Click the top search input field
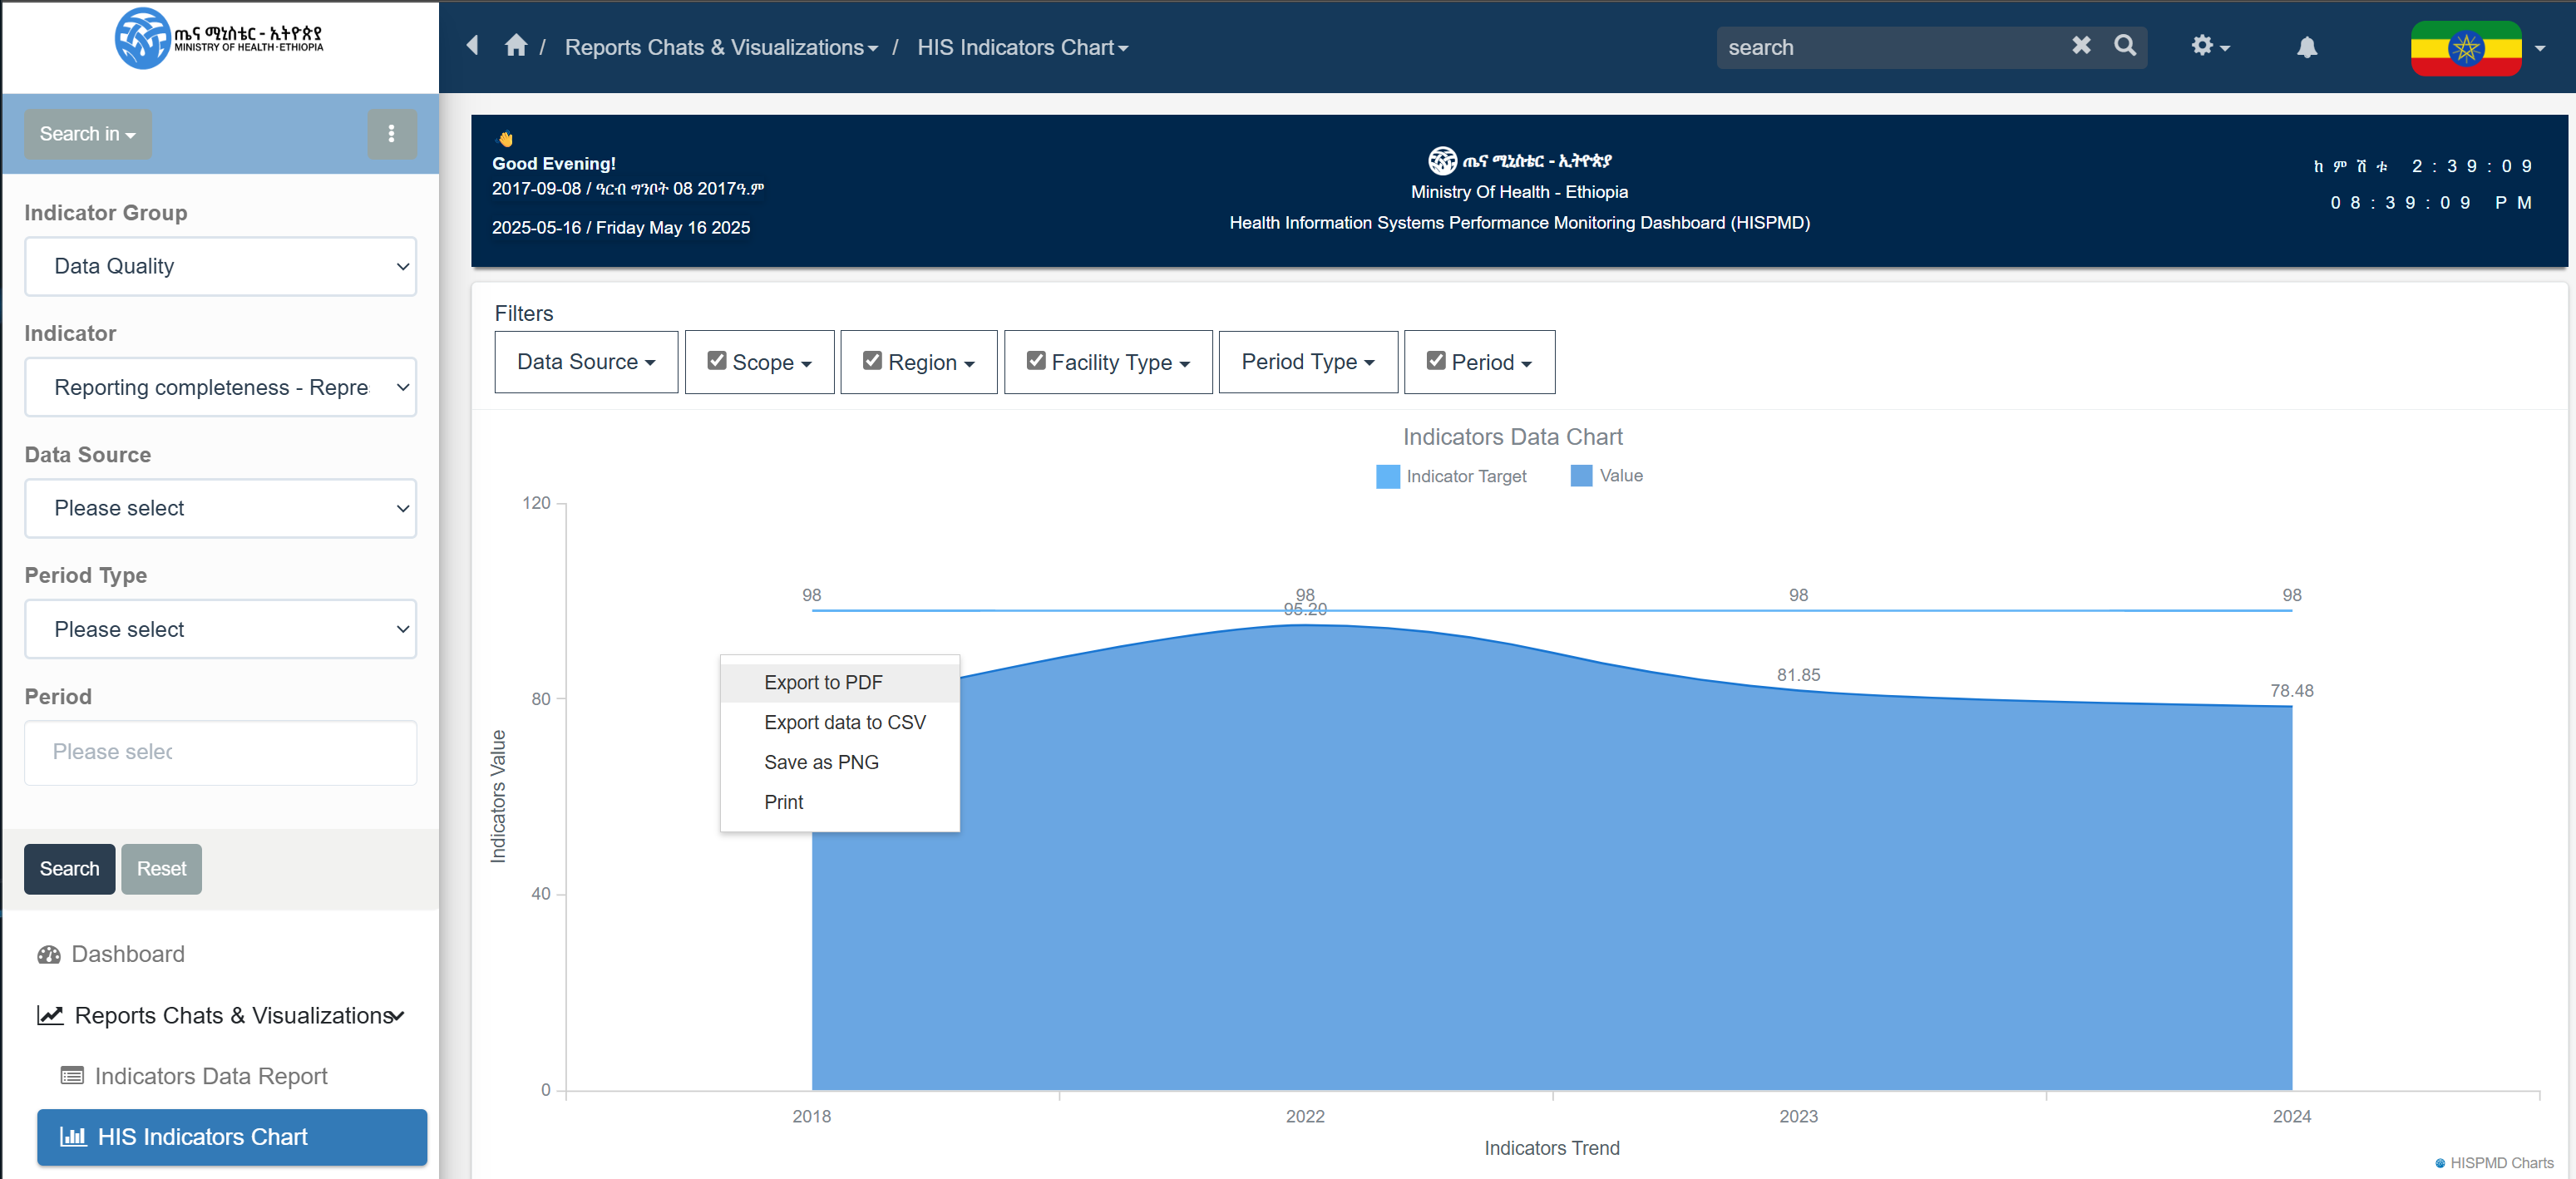 [1890, 47]
